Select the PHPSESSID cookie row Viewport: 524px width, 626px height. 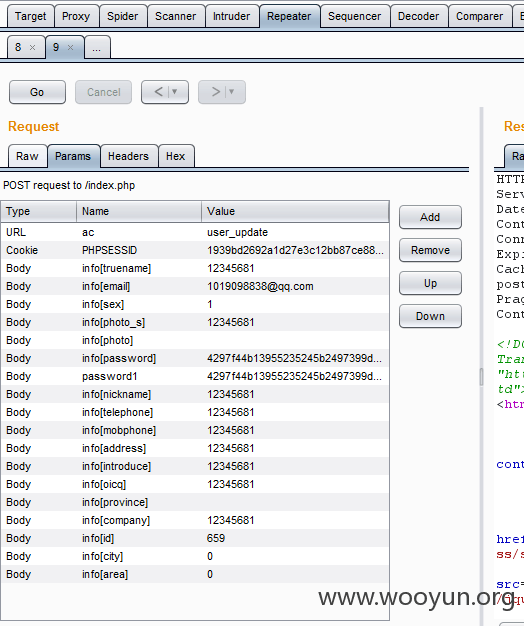click(195, 250)
